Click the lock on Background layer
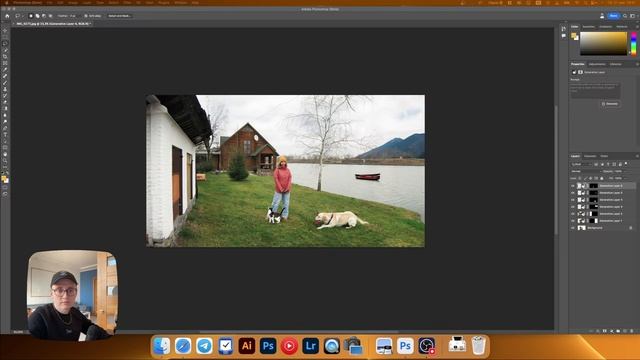This screenshot has width=640, height=360. 631,228
